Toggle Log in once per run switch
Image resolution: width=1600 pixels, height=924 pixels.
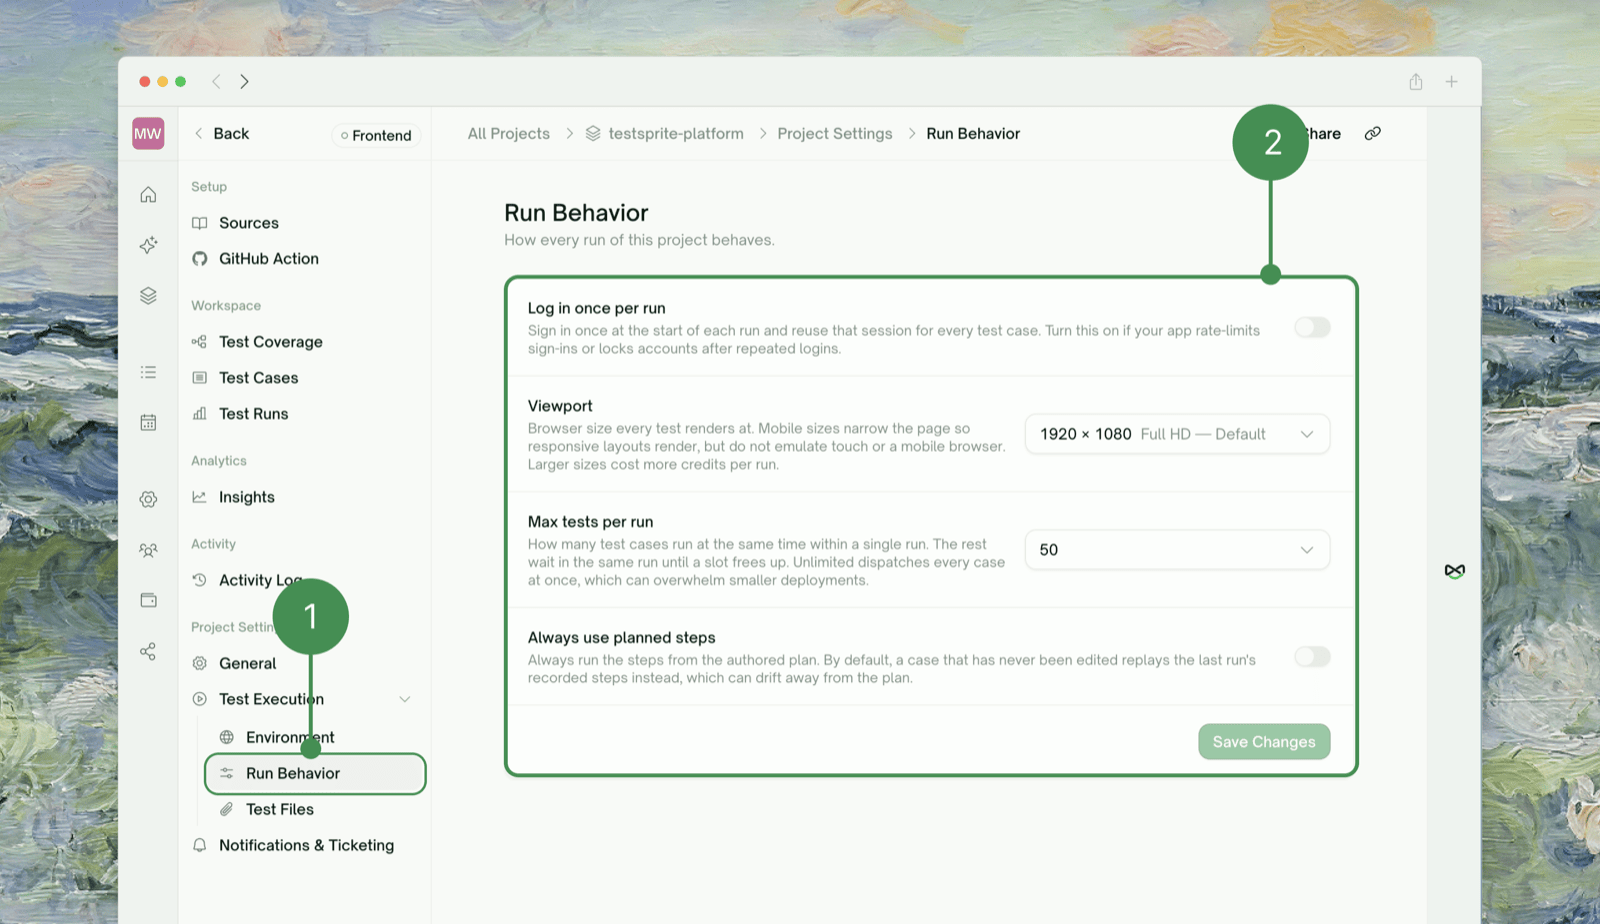click(1312, 327)
